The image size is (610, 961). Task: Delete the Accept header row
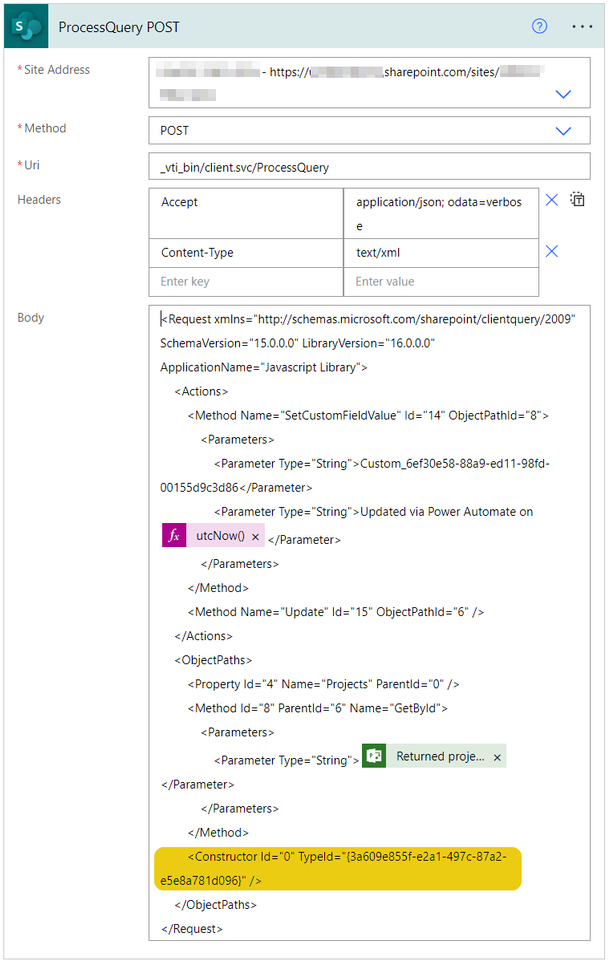click(x=551, y=201)
